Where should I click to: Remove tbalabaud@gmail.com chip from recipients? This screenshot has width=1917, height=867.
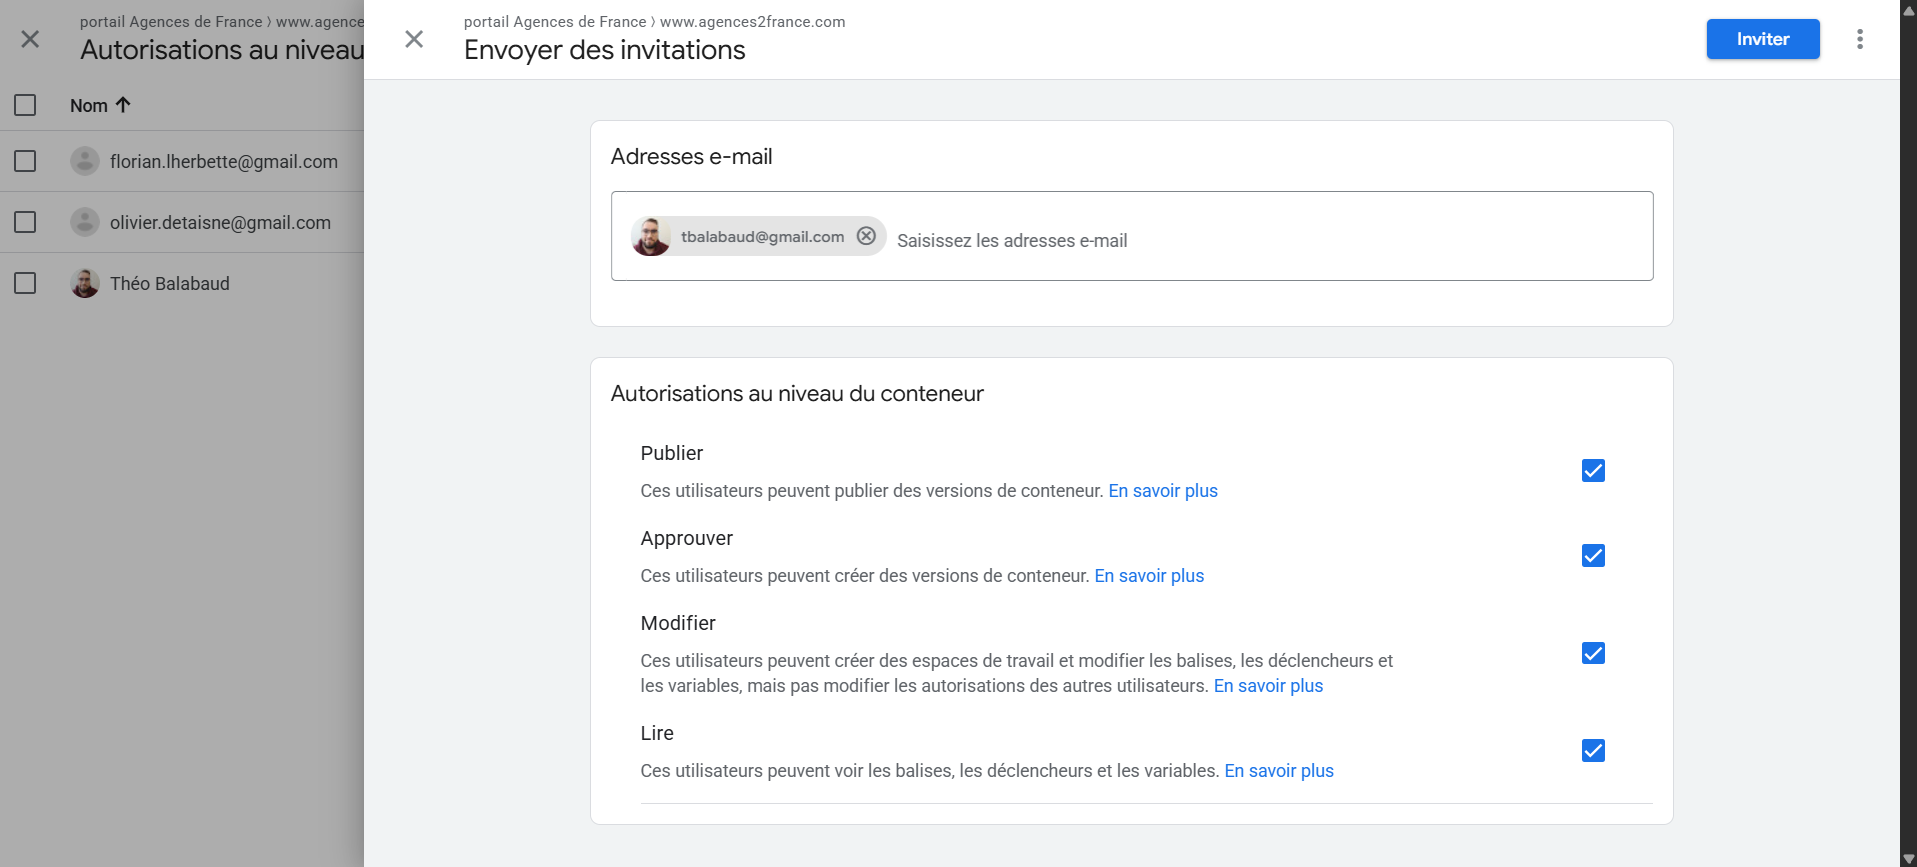point(866,236)
